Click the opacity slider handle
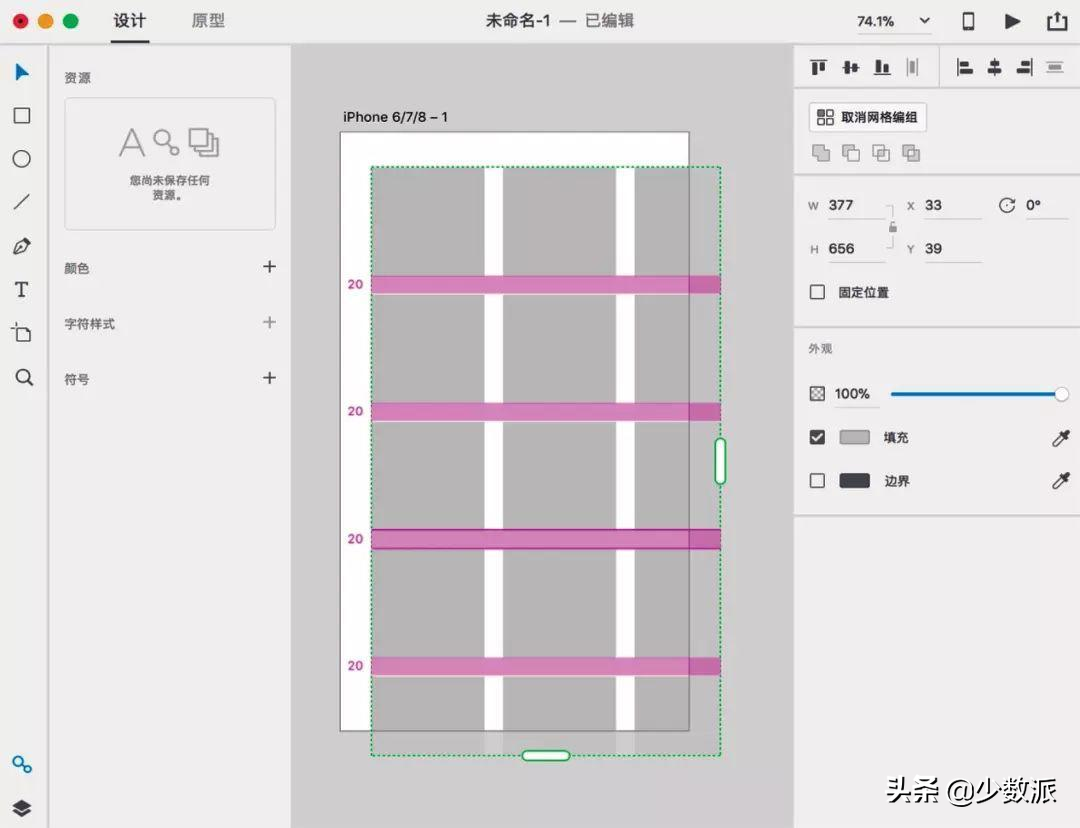Viewport: 1080px width, 828px height. coord(1061,394)
